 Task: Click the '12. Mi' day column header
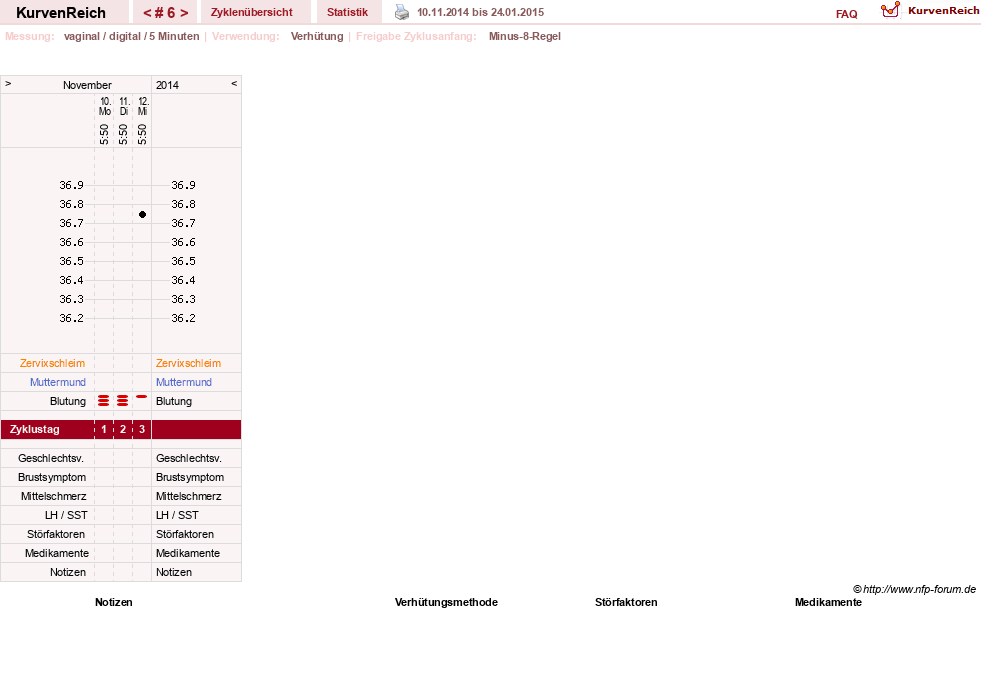tap(143, 106)
